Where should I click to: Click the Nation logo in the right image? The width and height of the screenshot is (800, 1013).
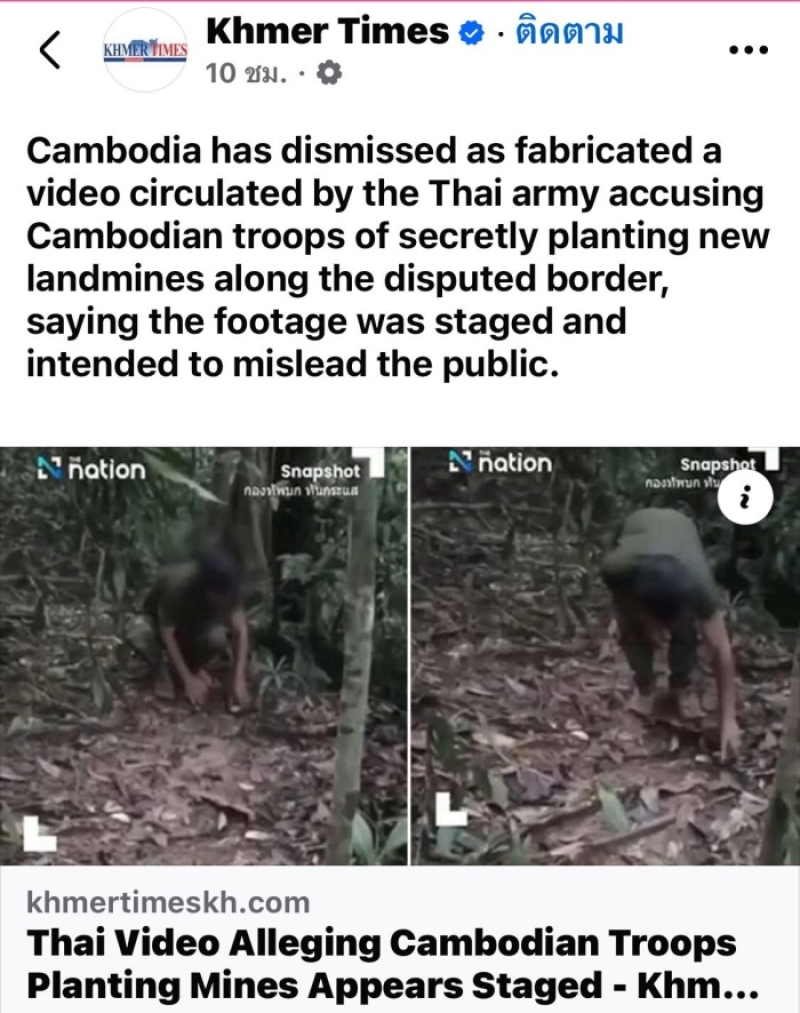click(501, 463)
